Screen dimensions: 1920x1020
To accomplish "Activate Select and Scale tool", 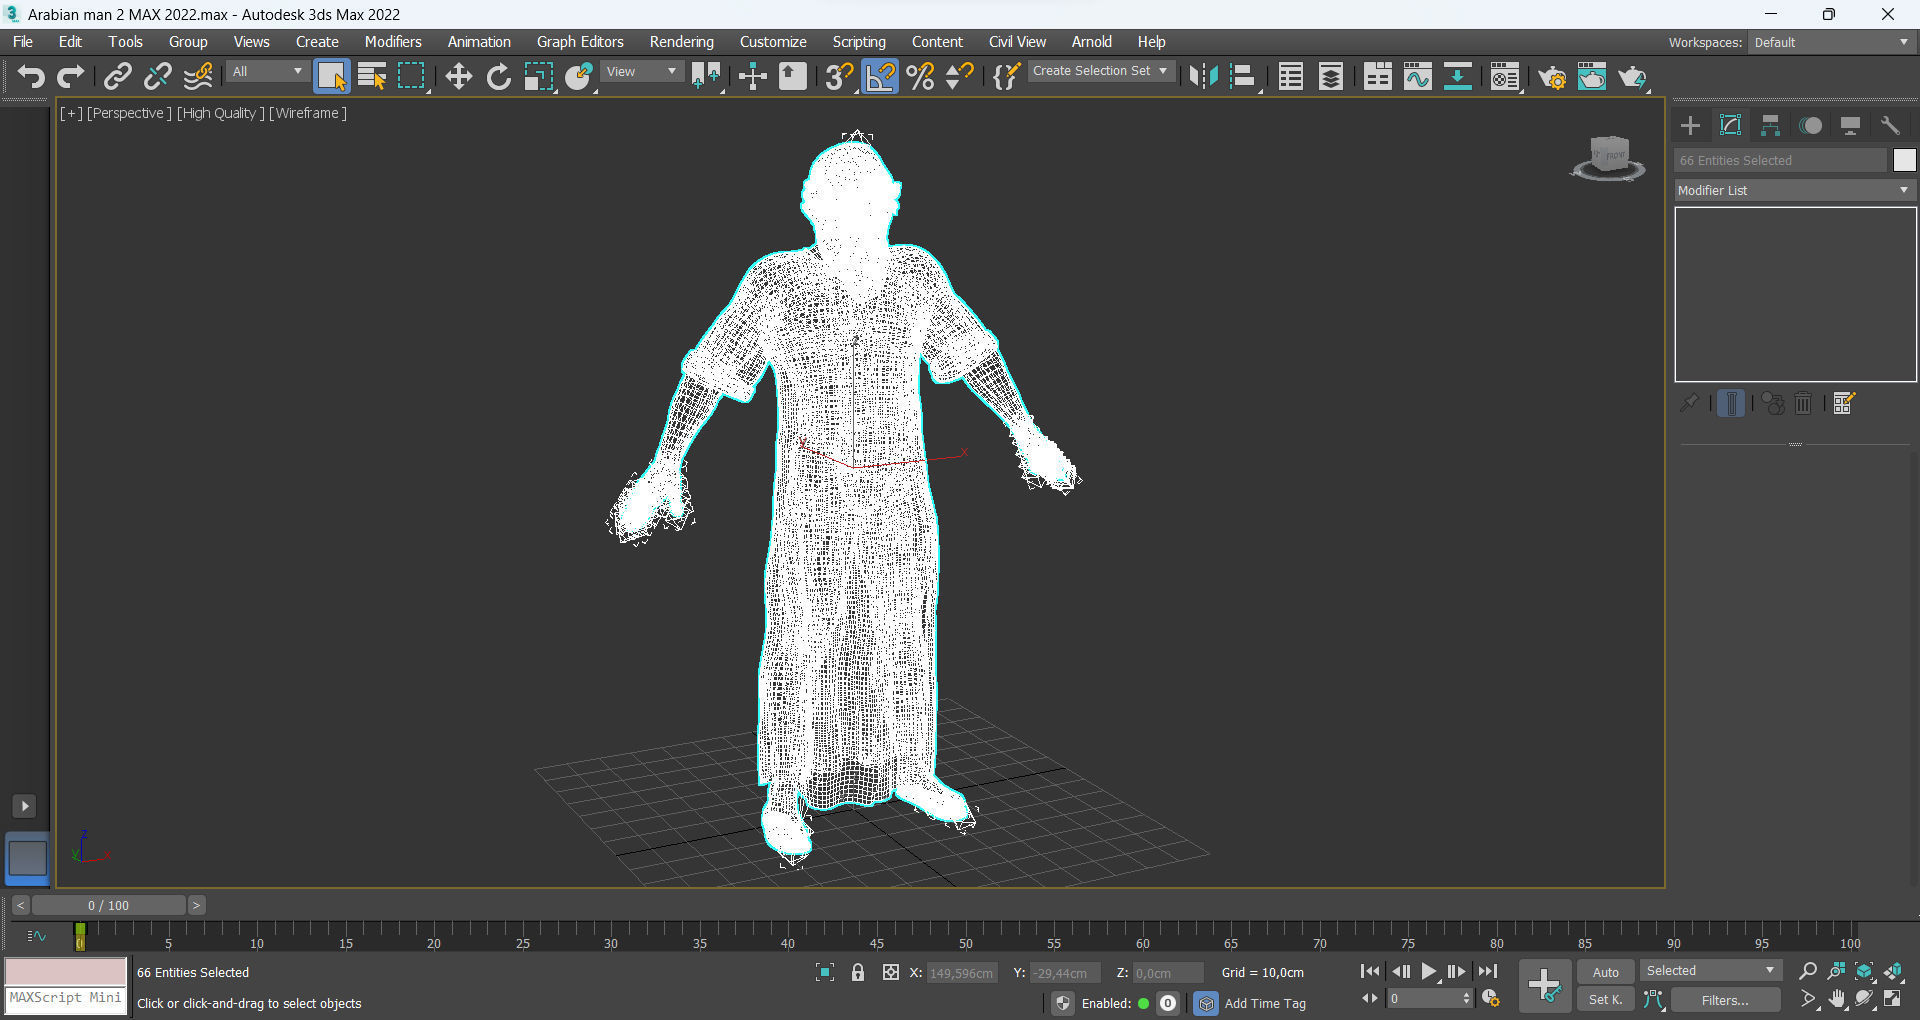I will point(539,76).
